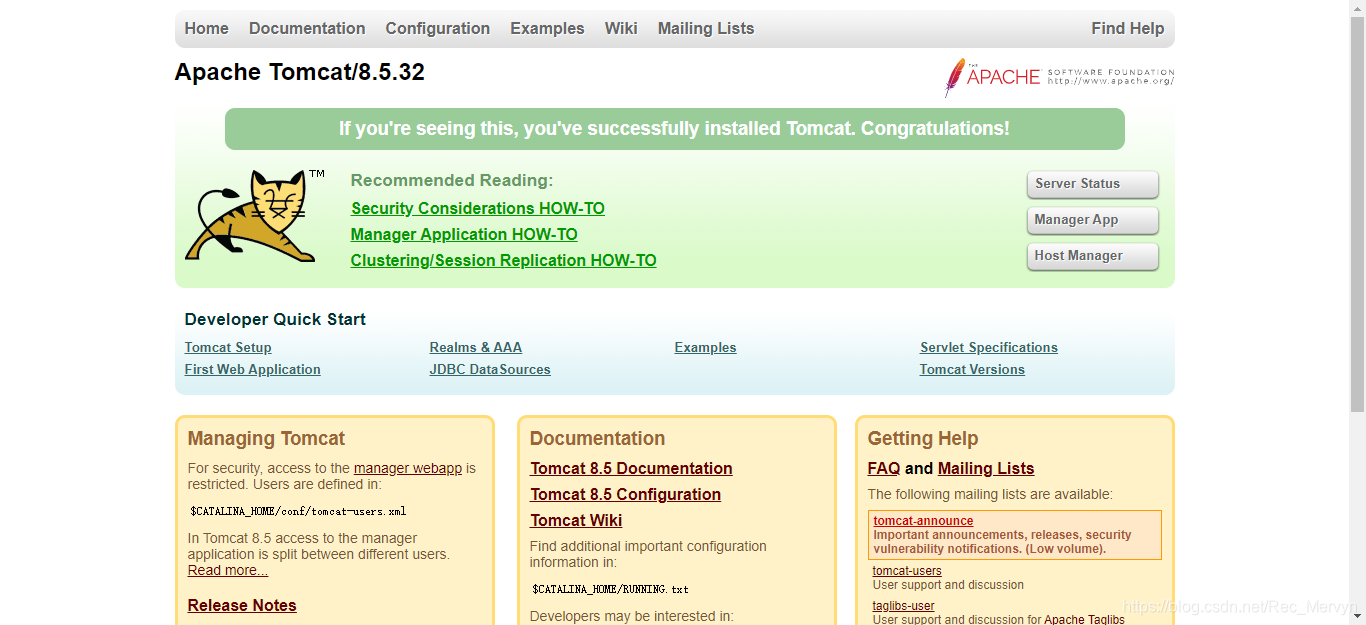Open Tomcat 8.5 Configuration link
Screen dimensions: 1366x625
pyautogui.click(x=626, y=494)
